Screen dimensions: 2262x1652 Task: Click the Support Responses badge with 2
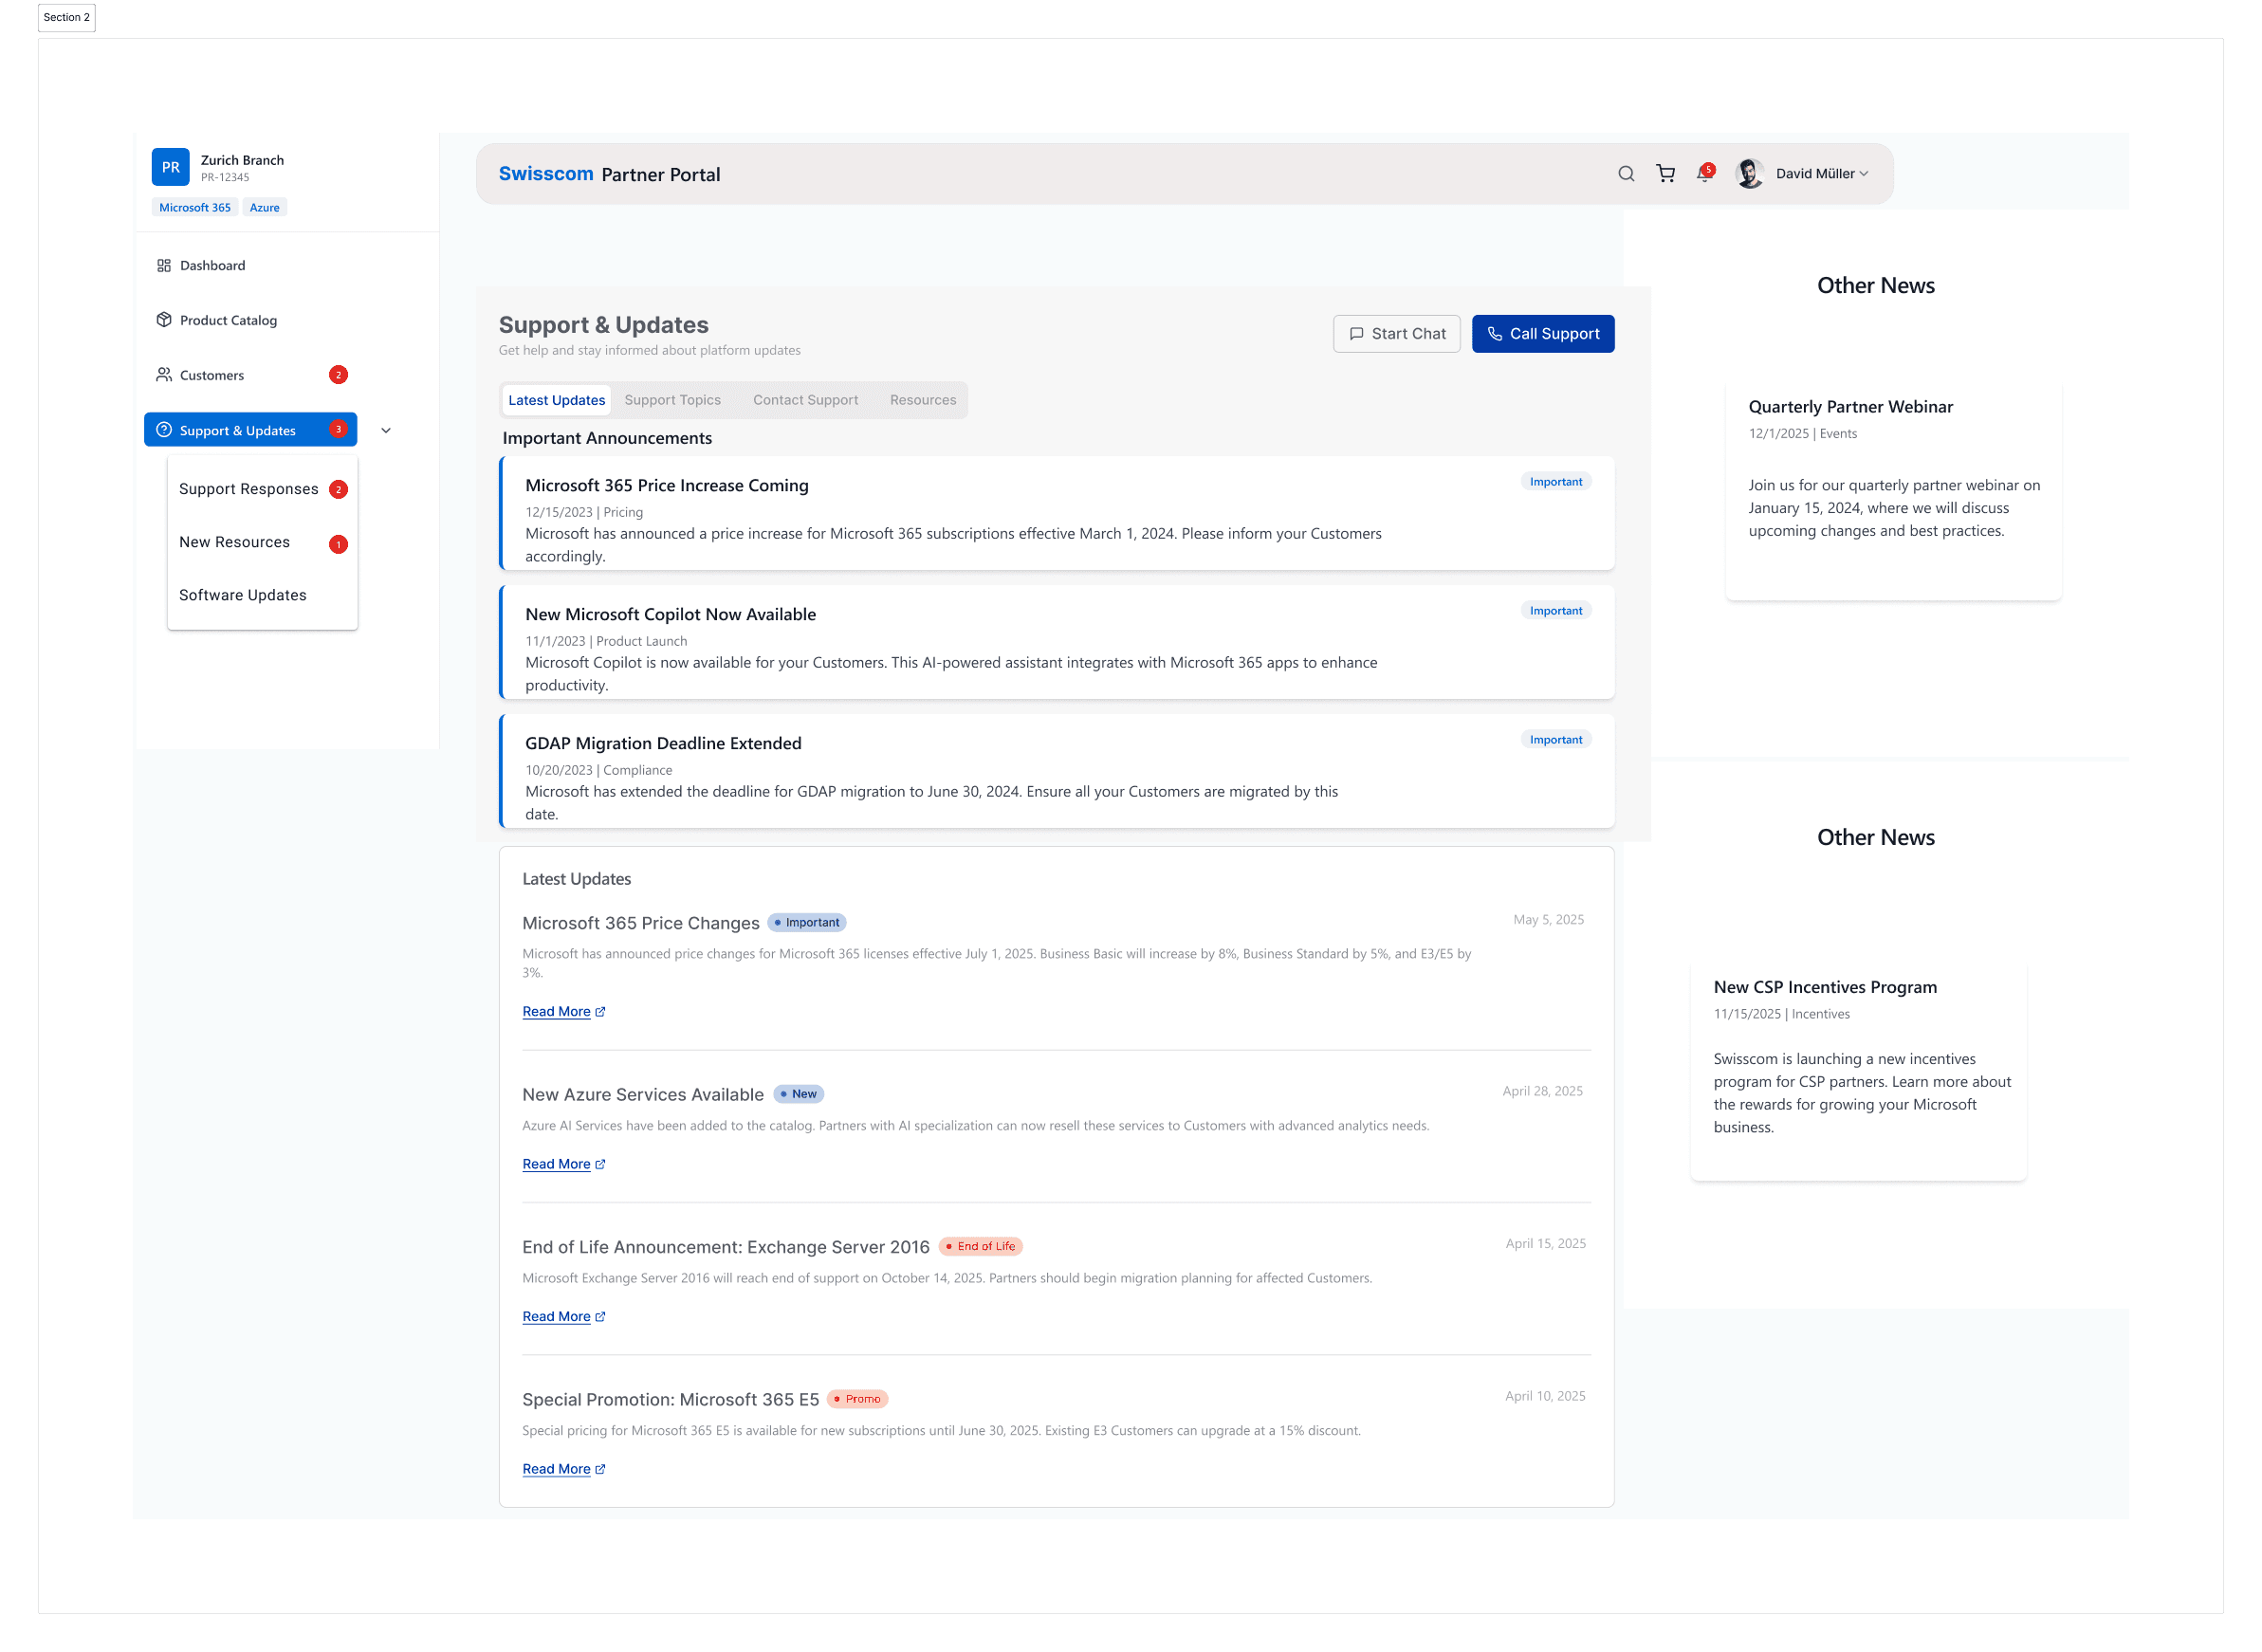pos(338,490)
